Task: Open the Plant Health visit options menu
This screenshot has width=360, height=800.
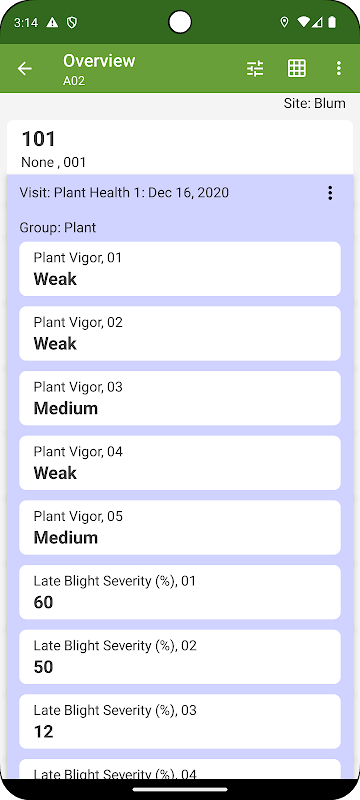Action: tap(330, 193)
